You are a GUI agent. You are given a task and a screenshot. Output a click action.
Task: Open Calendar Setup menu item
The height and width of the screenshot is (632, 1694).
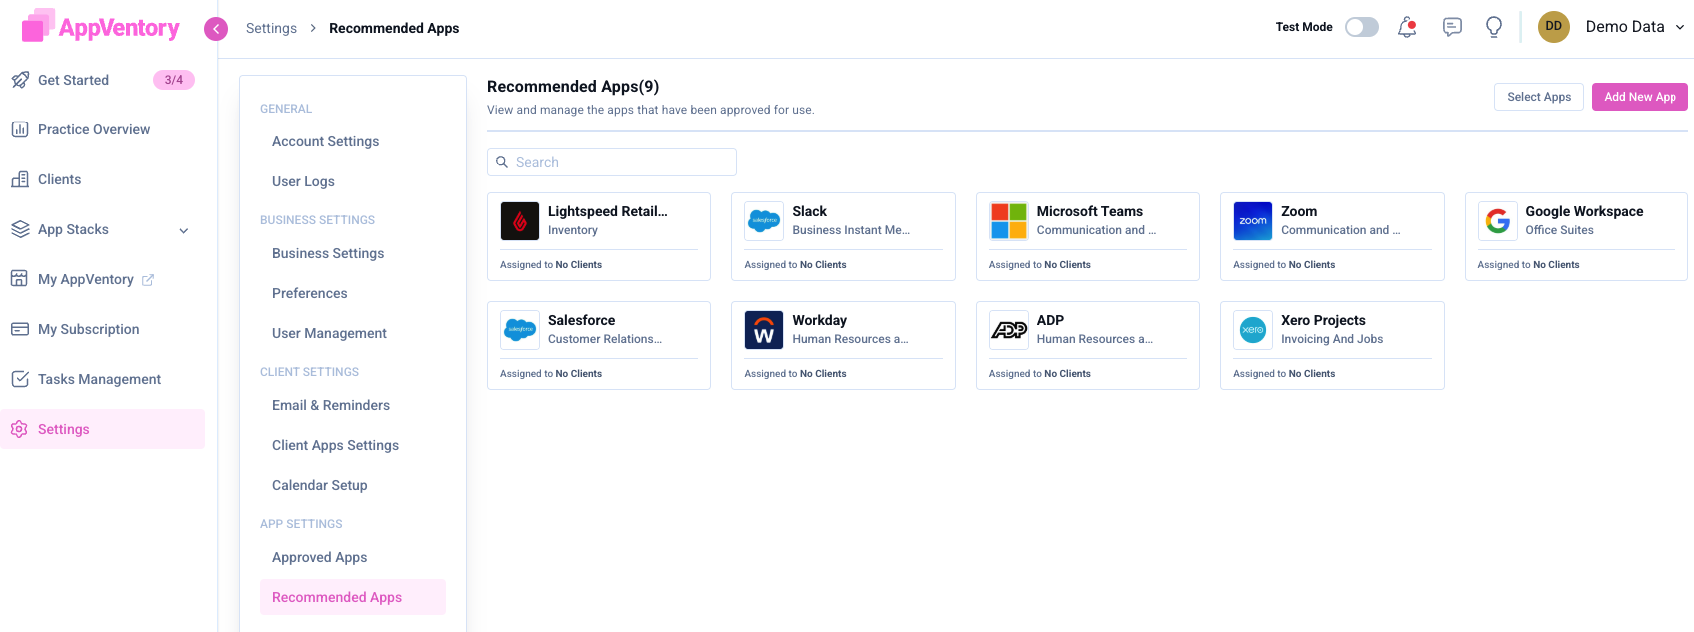(320, 485)
